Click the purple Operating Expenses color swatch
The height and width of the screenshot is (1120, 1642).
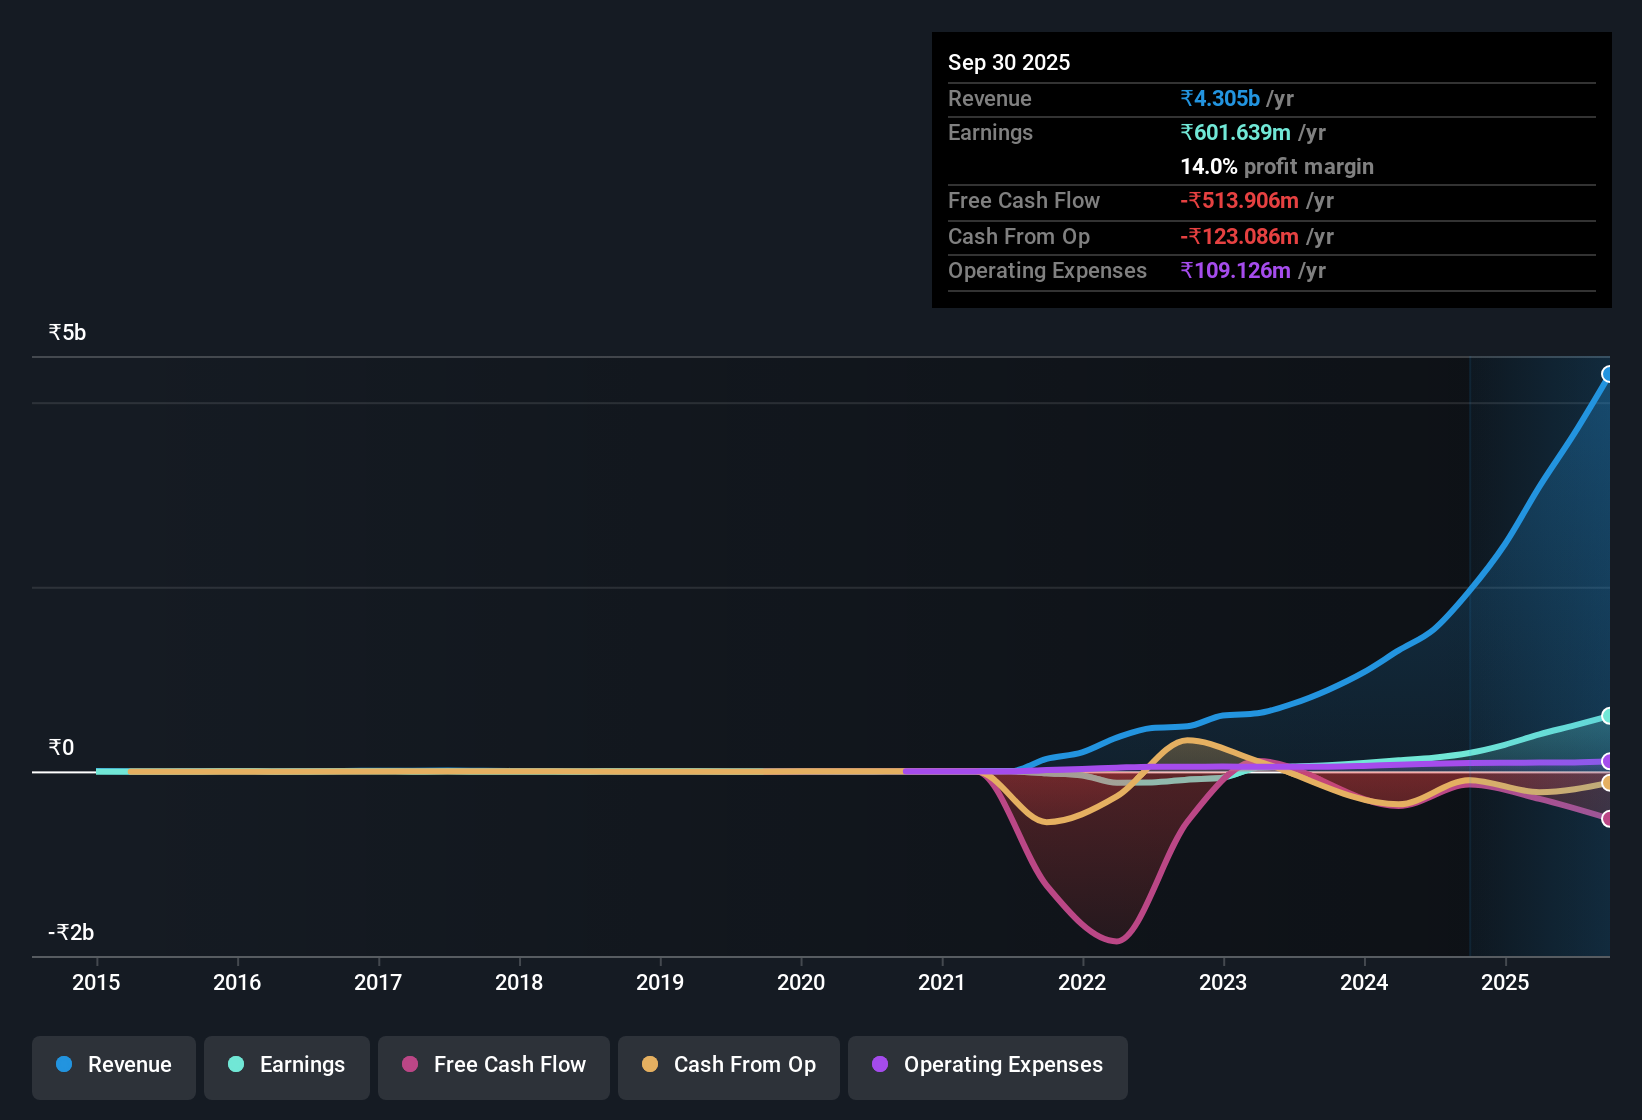pos(879,1065)
